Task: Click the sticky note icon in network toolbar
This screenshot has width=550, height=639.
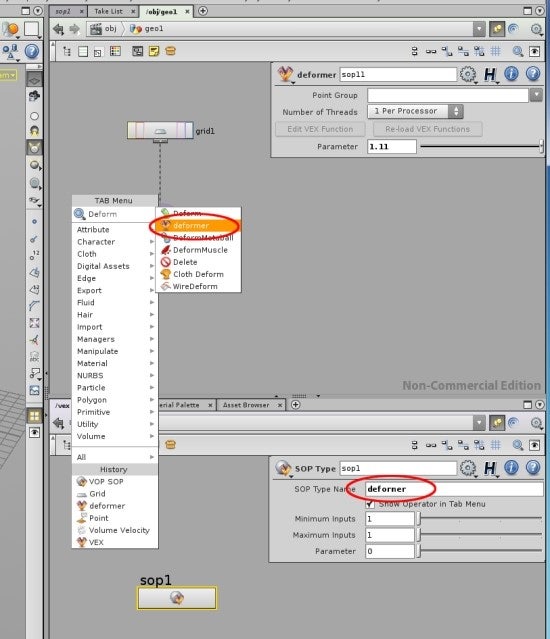Action: click(x=154, y=51)
